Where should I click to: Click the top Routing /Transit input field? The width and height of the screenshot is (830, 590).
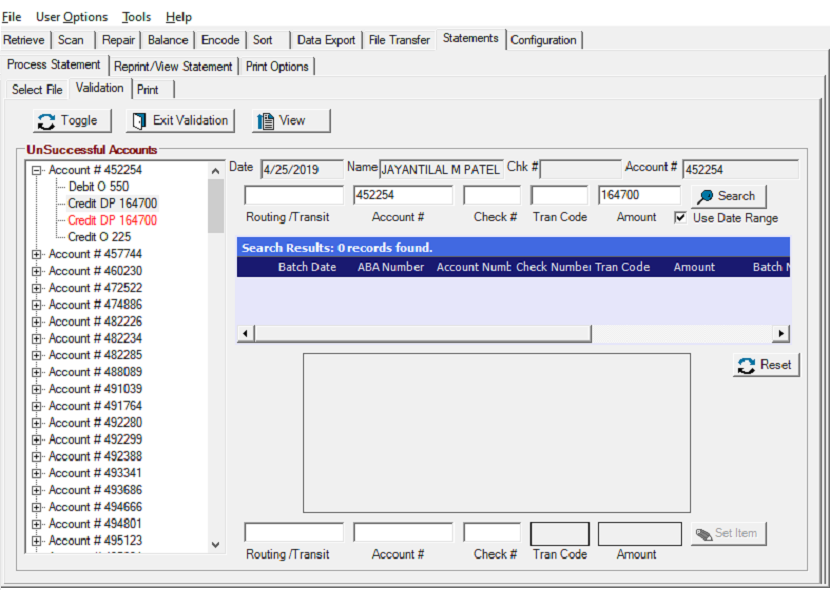tap(294, 195)
